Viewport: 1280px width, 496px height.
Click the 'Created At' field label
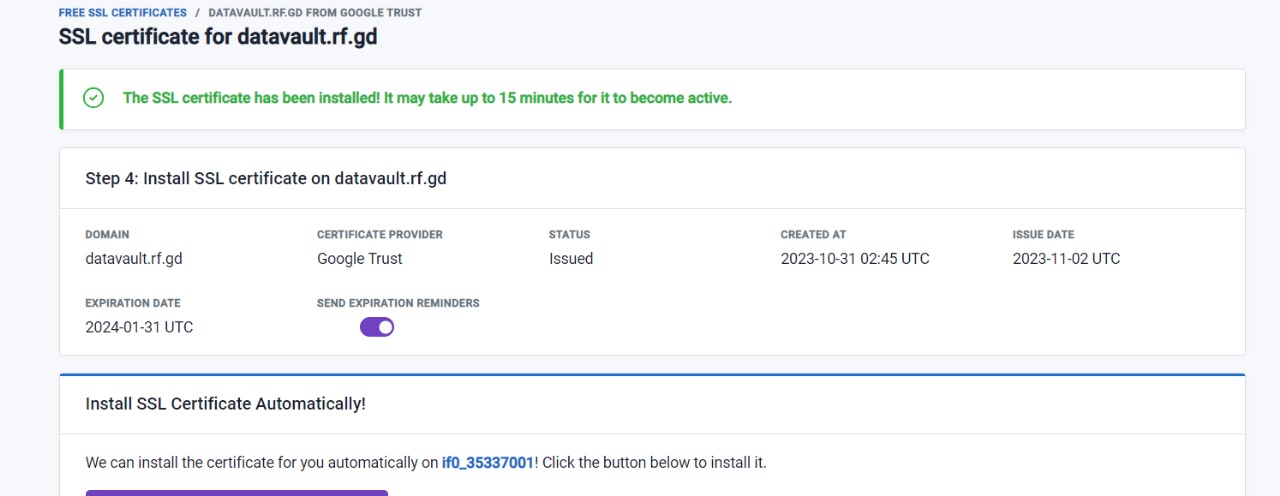[813, 235]
